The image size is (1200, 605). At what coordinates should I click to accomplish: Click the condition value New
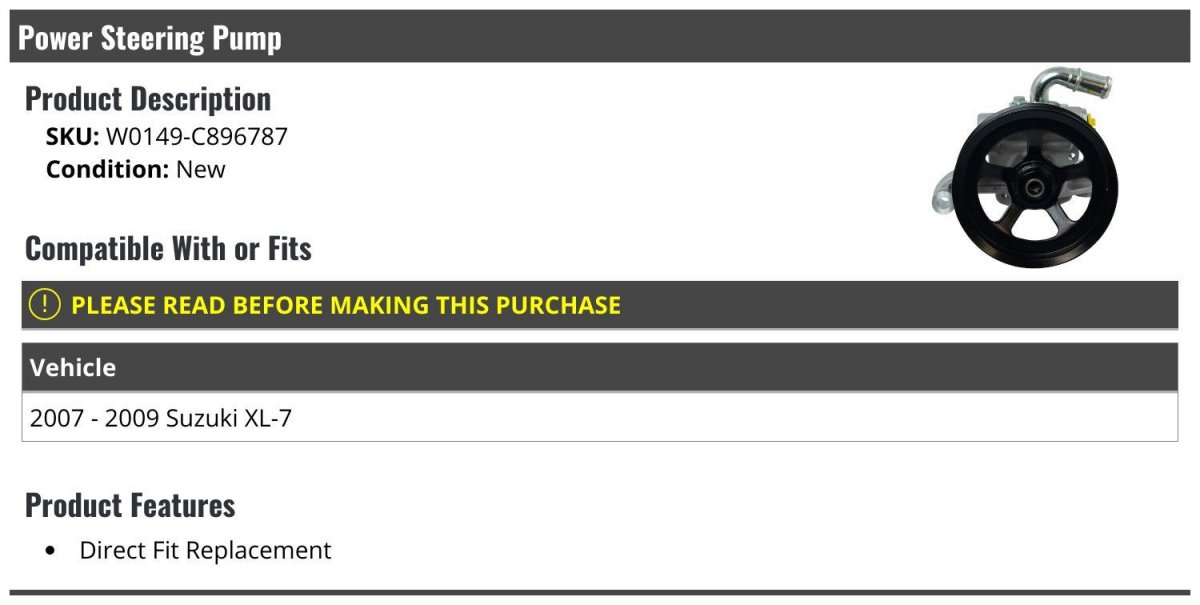(x=201, y=169)
